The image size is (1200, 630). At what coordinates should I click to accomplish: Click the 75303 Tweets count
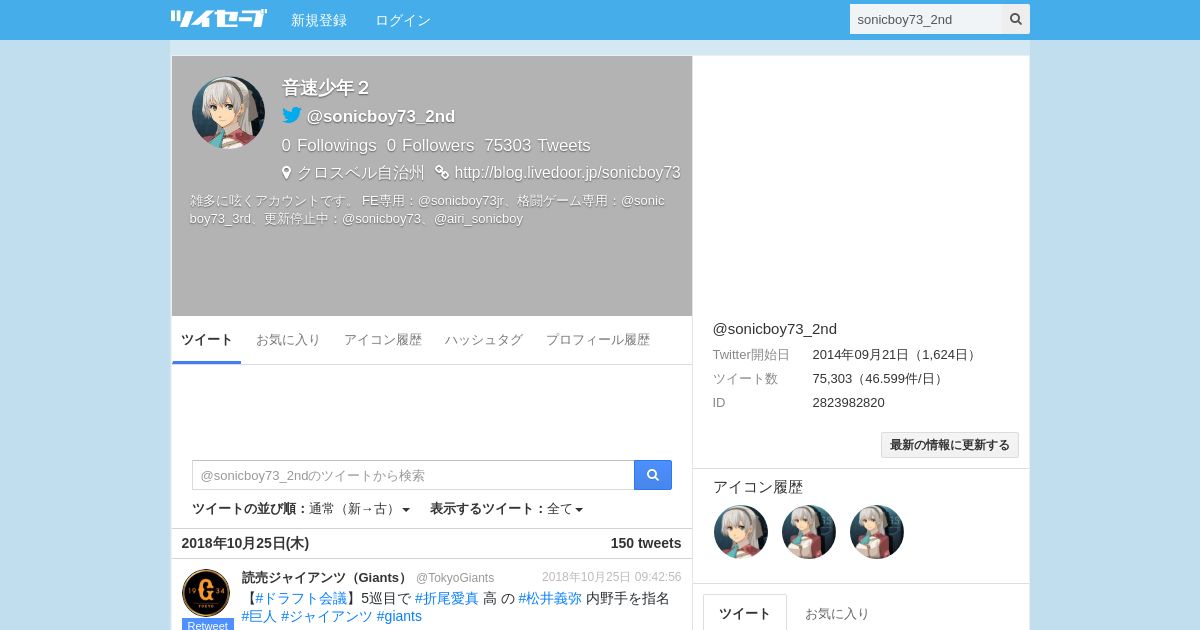pyautogui.click(x=537, y=145)
